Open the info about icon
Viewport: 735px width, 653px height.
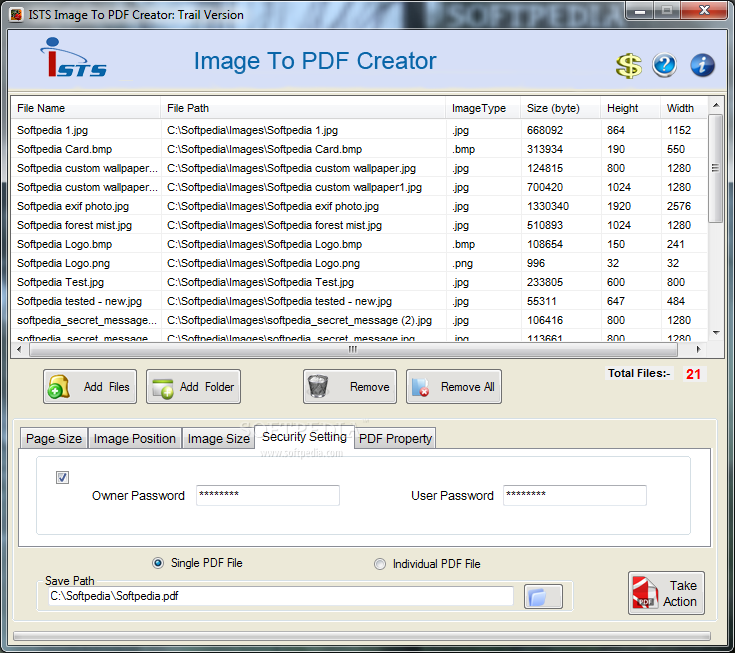(702, 65)
